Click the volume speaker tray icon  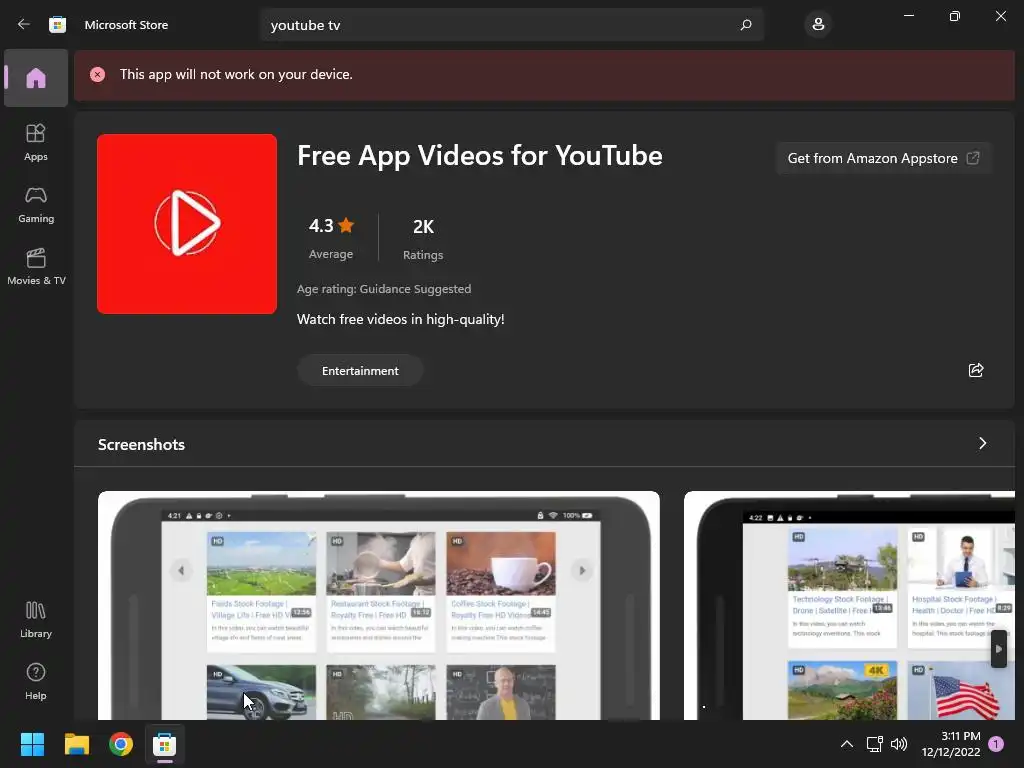click(899, 744)
